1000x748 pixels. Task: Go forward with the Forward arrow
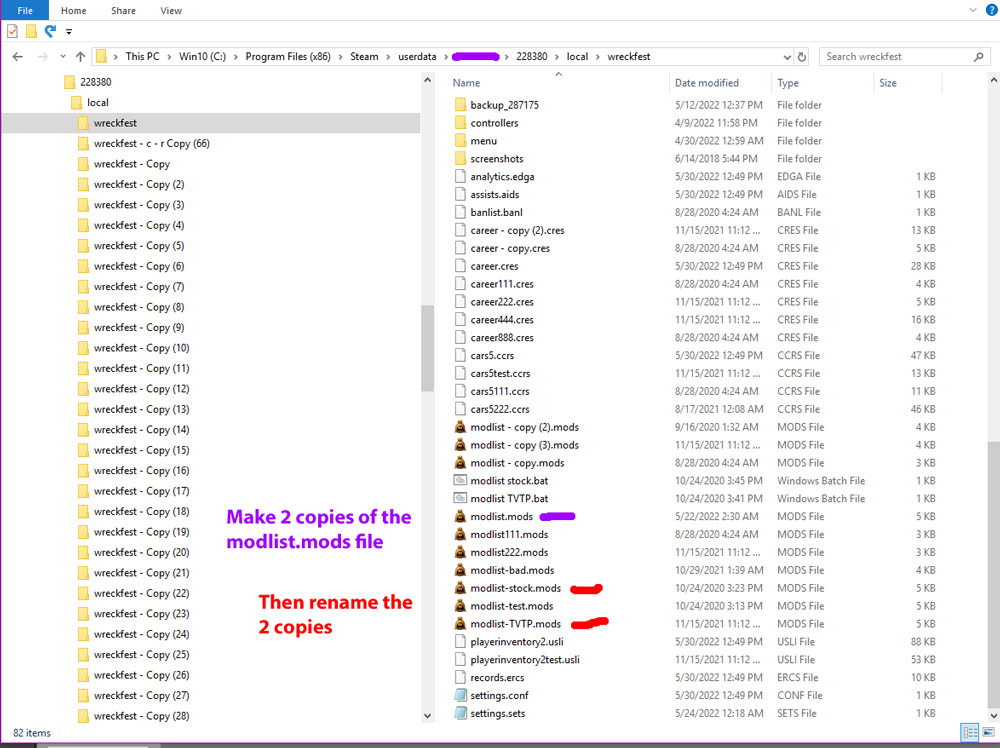pos(43,57)
